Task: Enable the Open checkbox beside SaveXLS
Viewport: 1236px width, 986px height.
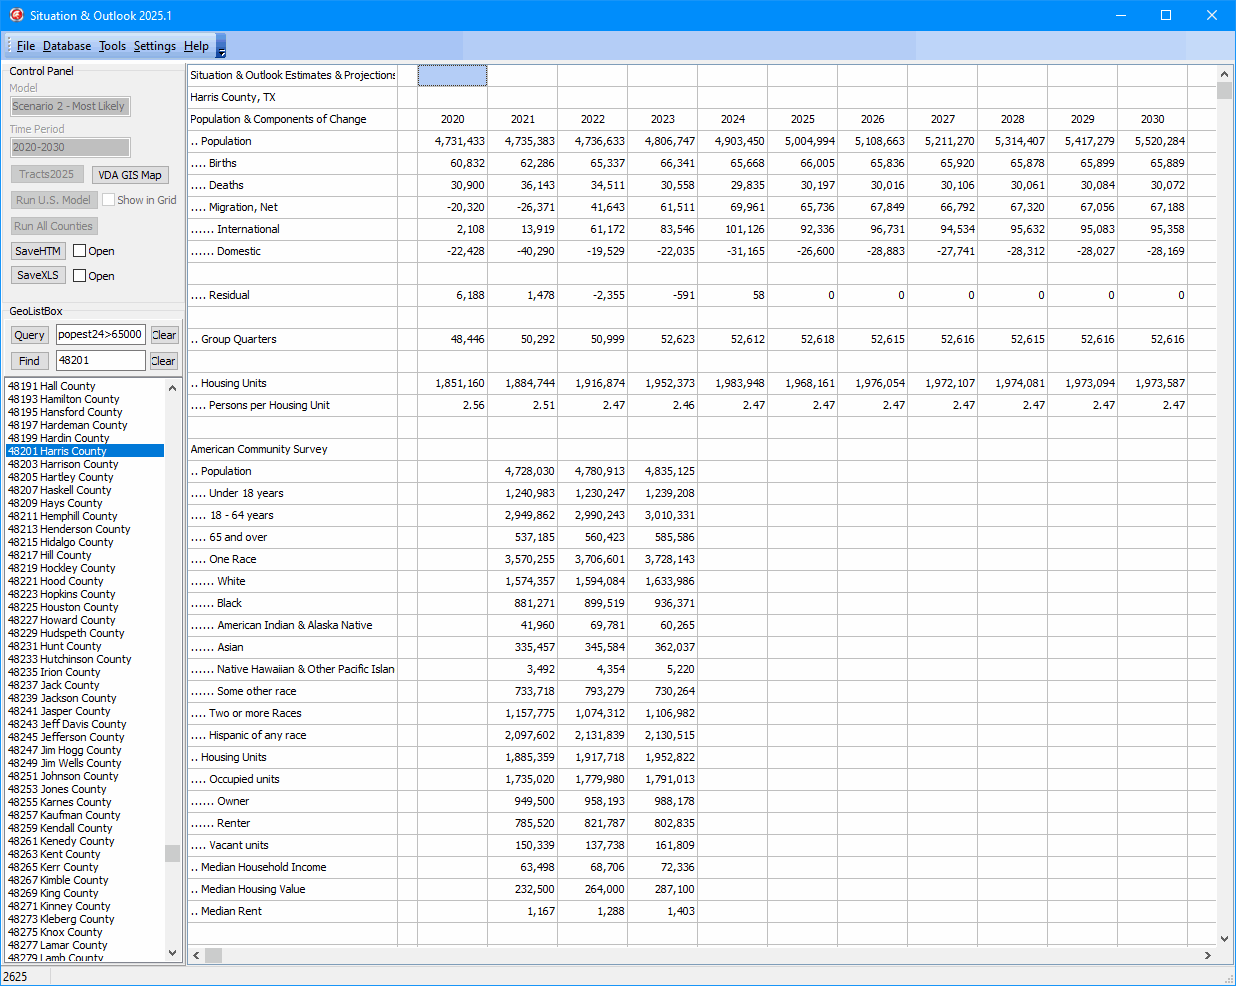Action: click(79, 276)
